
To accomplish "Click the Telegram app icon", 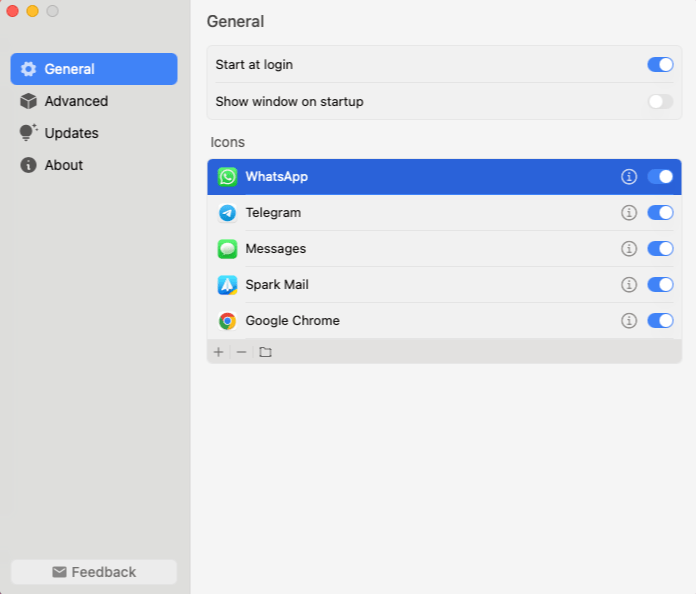I will [227, 213].
